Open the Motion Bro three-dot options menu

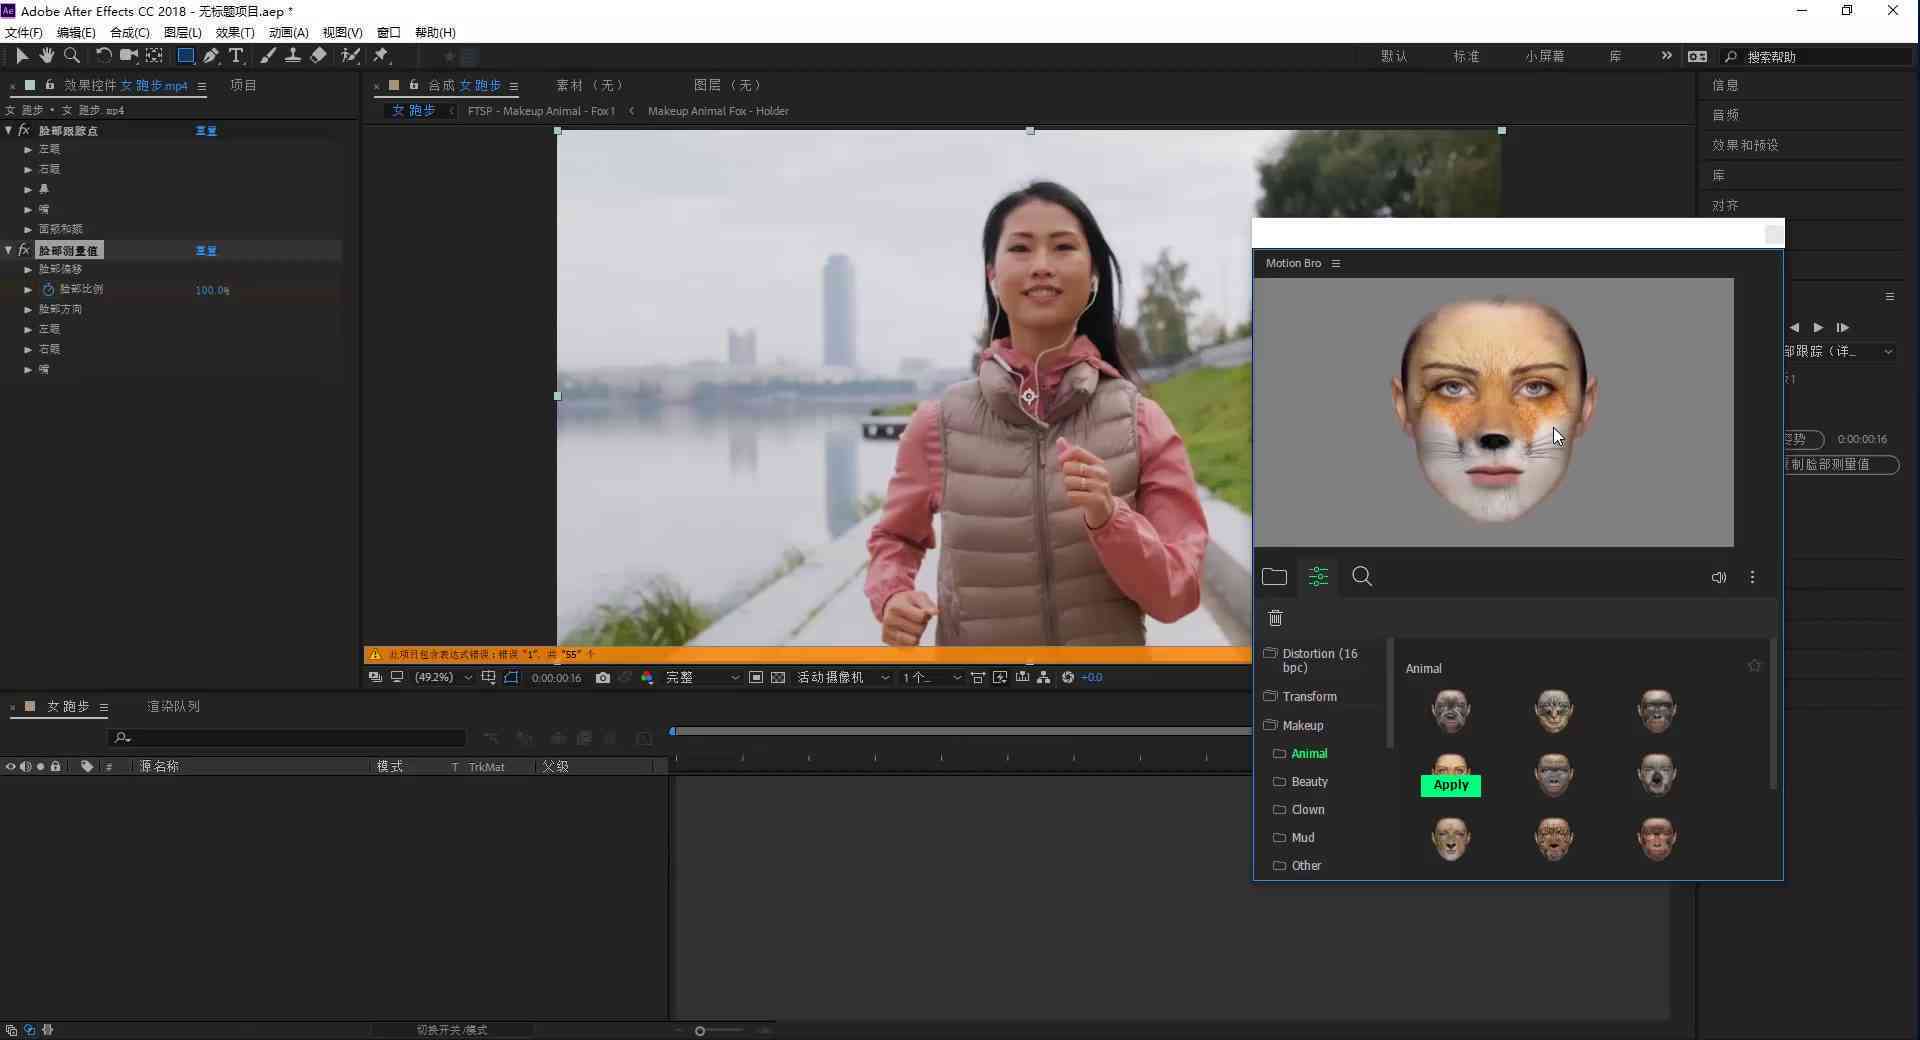tap(1752, 578)
